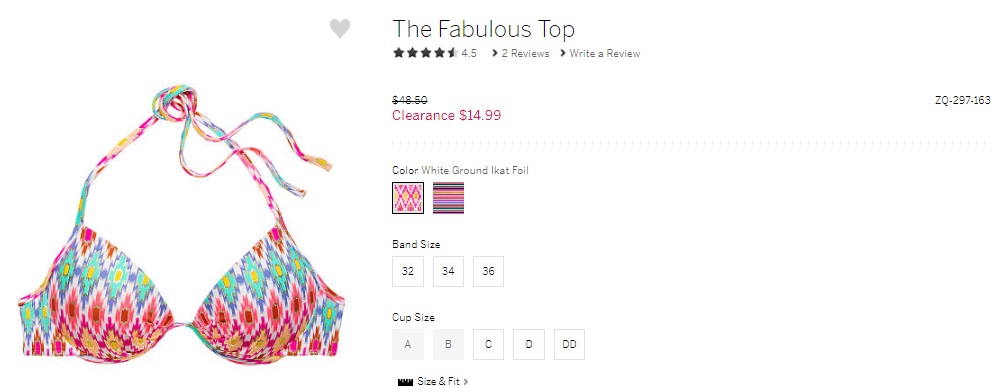Select the striped color swatch
The height and width of the screenshot is (392, 996).
coord(448,198)
